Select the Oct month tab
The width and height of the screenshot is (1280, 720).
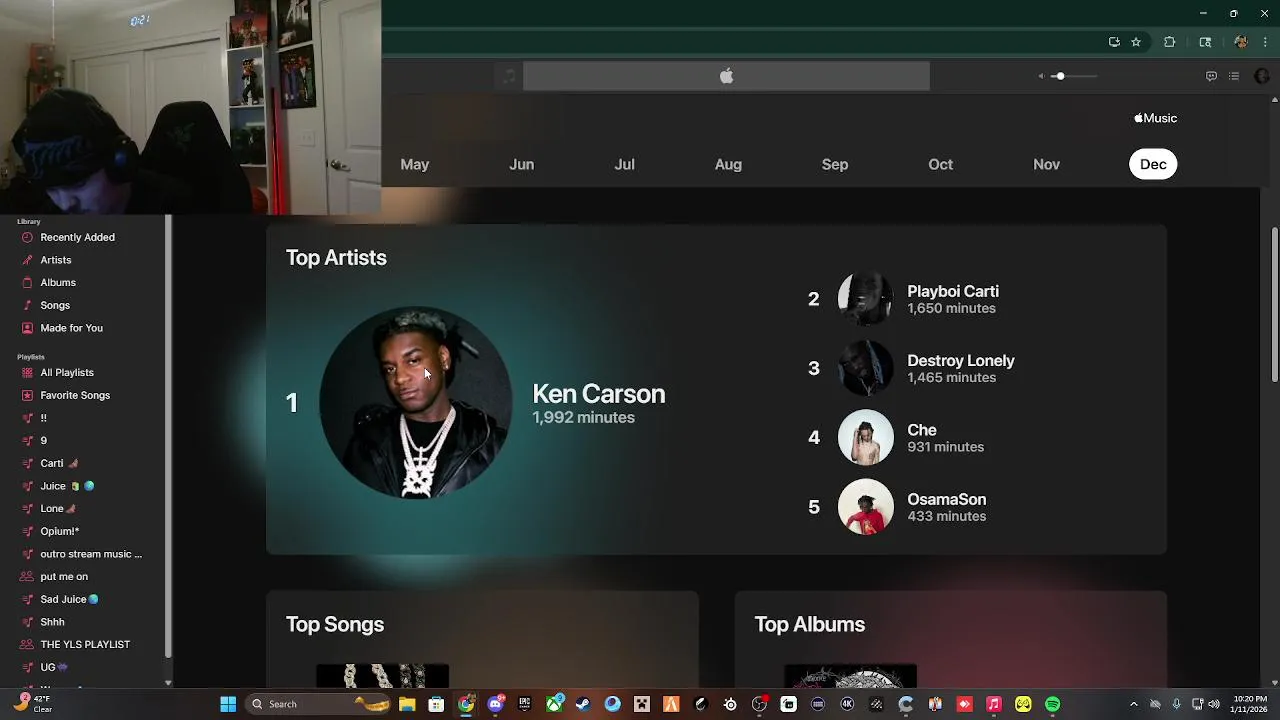click(x=940, y=164)
